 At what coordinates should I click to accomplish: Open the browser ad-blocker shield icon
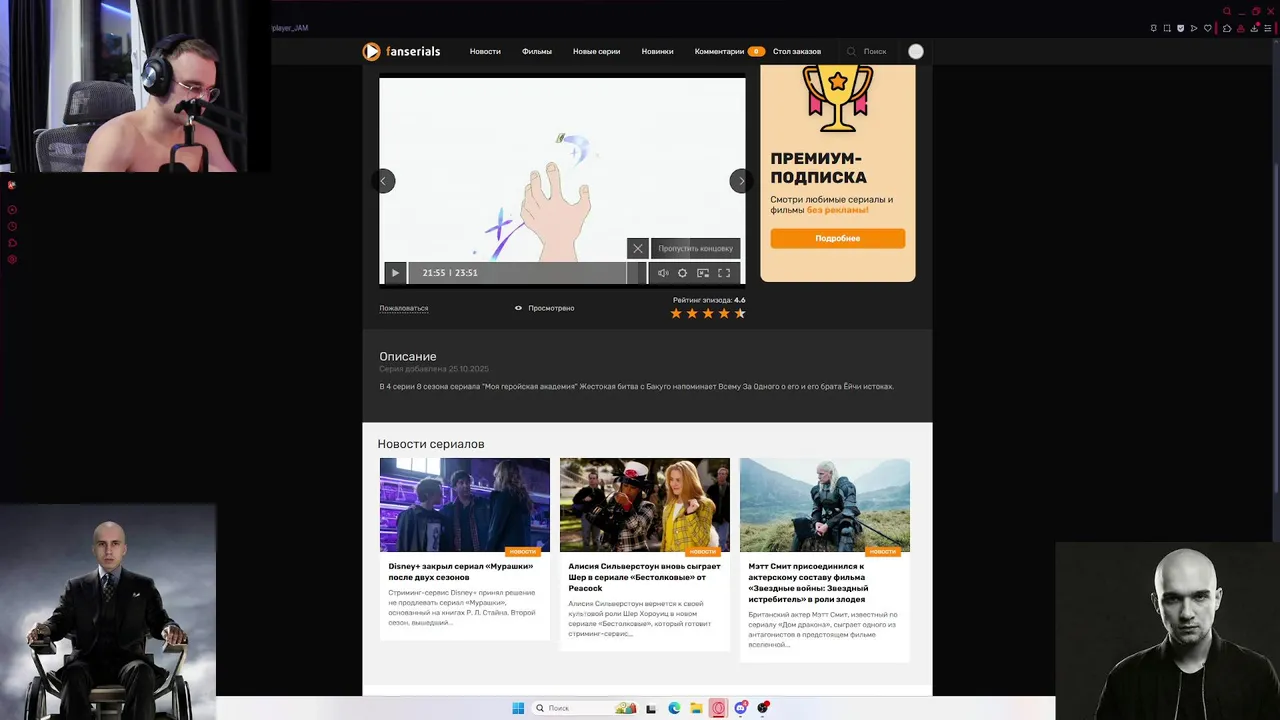[x=1180, y=28]
